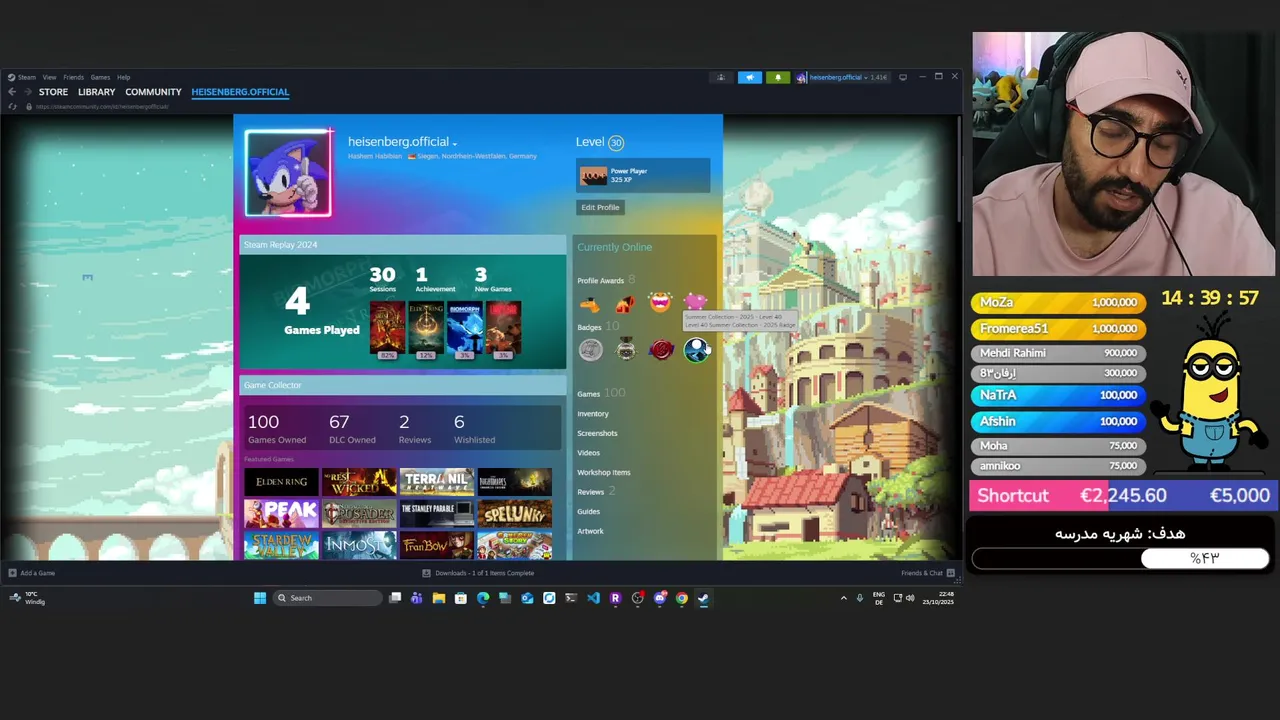Click the 67 DLC Owned stat
1280x720 pixels.
click(x=352, y=428)
